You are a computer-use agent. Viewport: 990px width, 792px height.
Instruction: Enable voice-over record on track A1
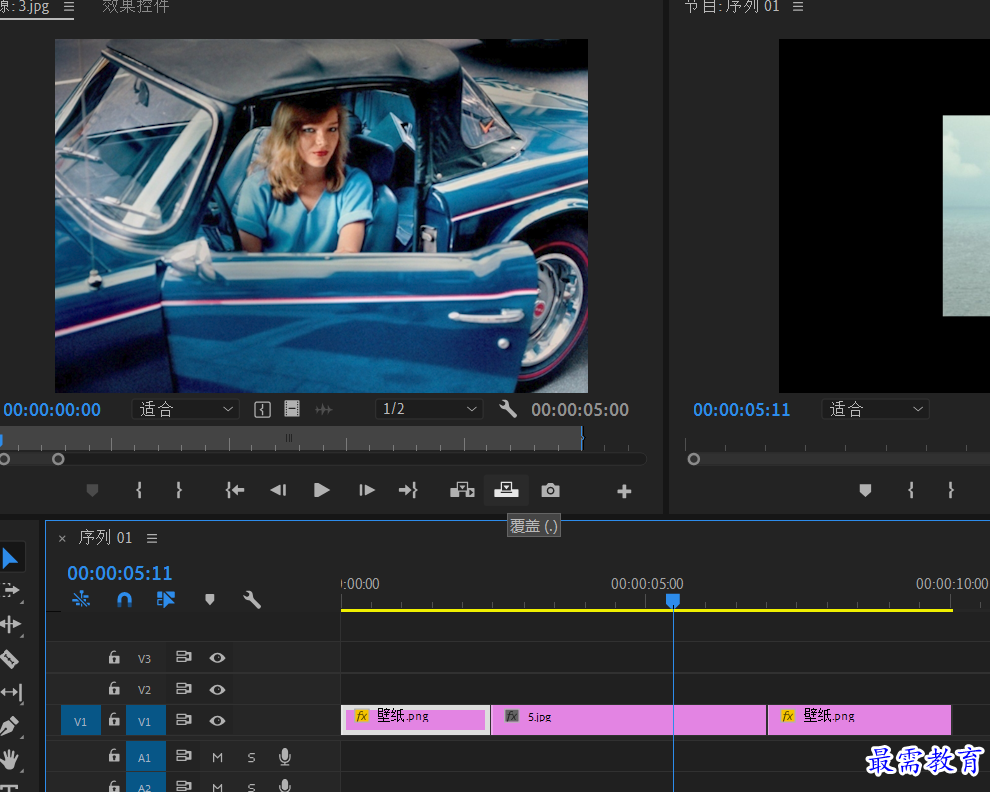tap(285, 757)
